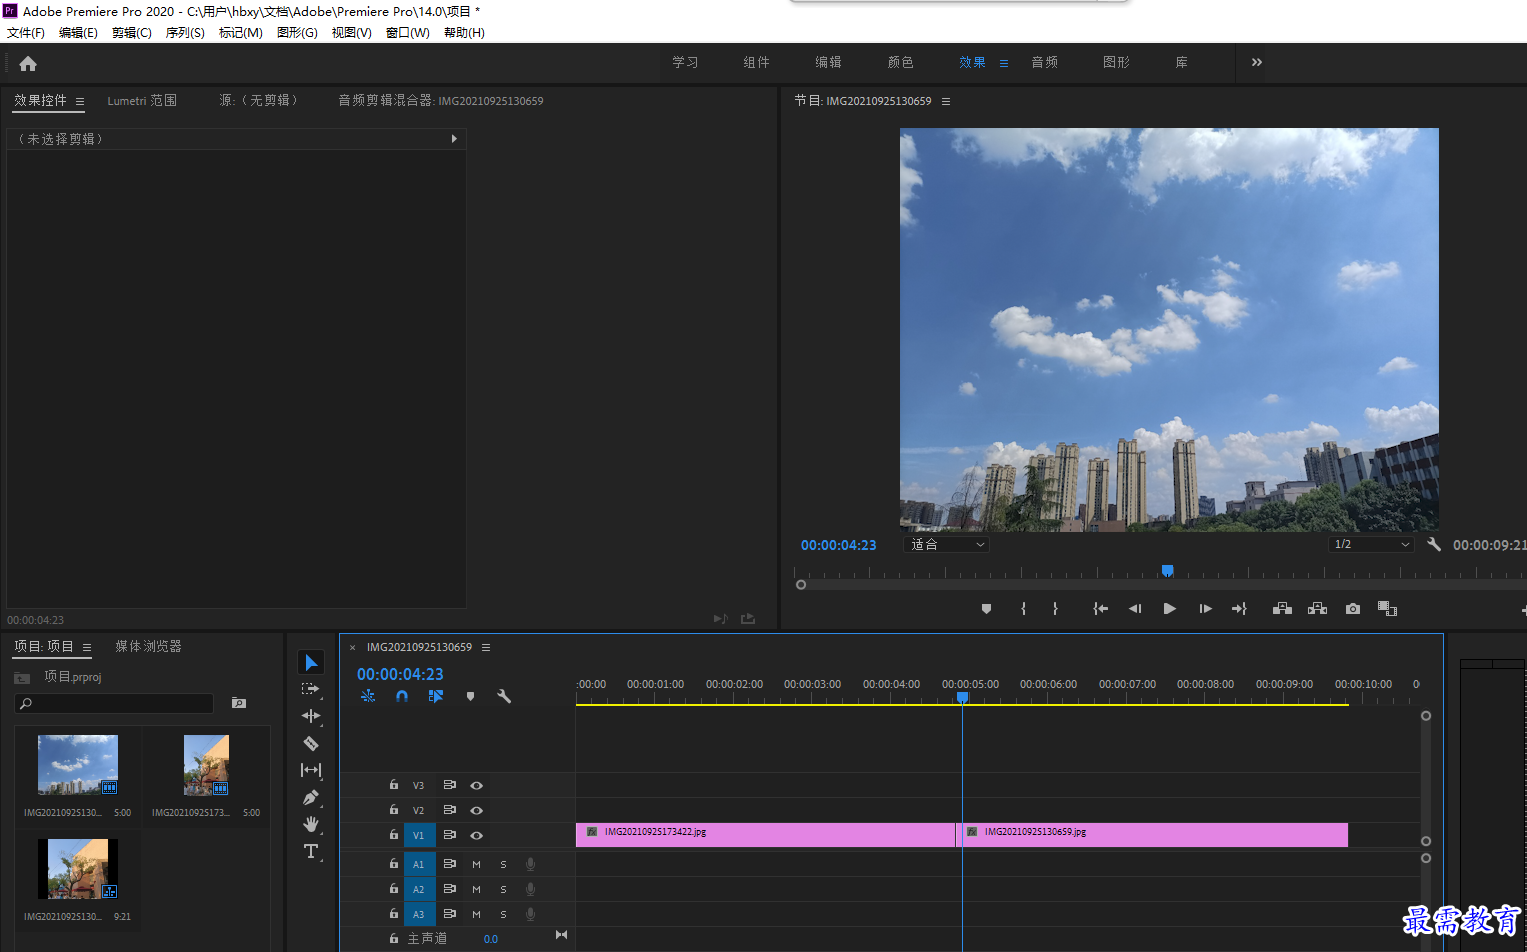
Task: Expand workspace overflow chevrons
Action: (x=1257, y=62)
